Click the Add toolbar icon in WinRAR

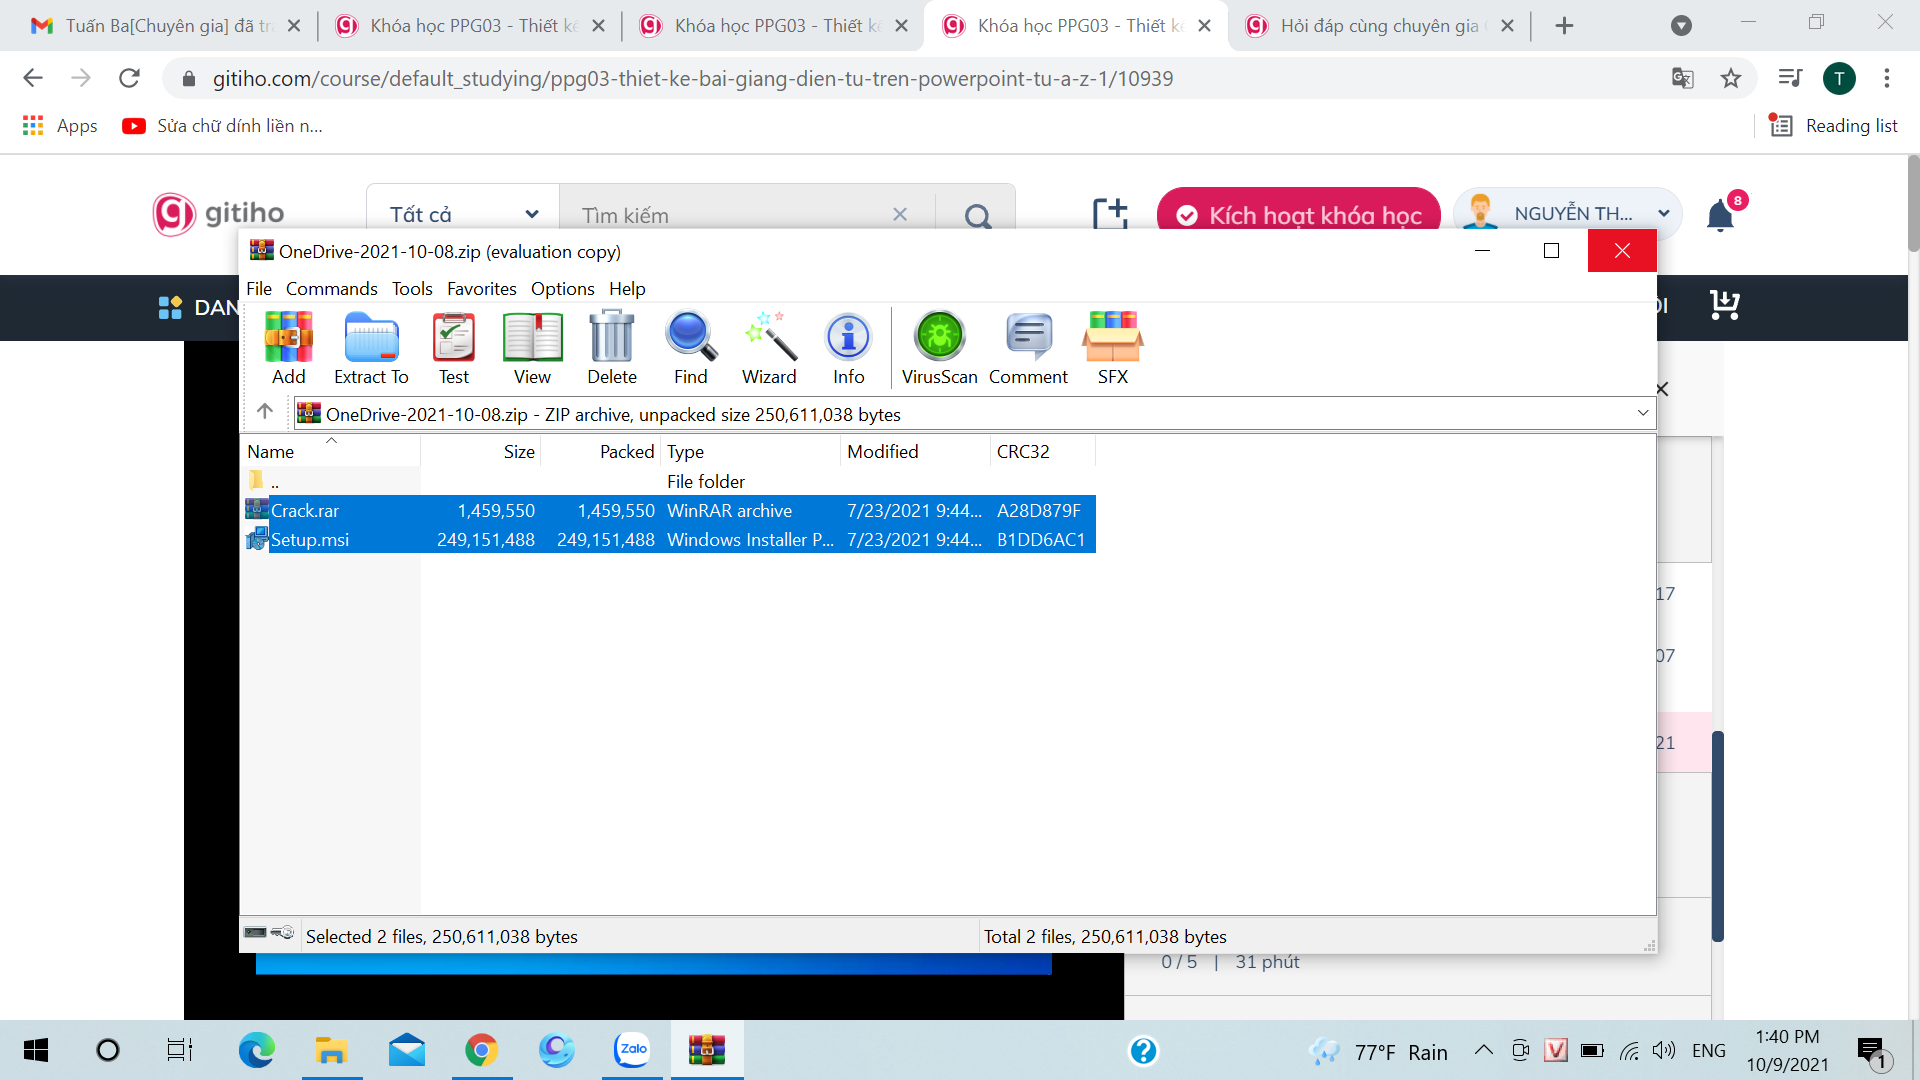pyautogui.click(x=288, y=347)
